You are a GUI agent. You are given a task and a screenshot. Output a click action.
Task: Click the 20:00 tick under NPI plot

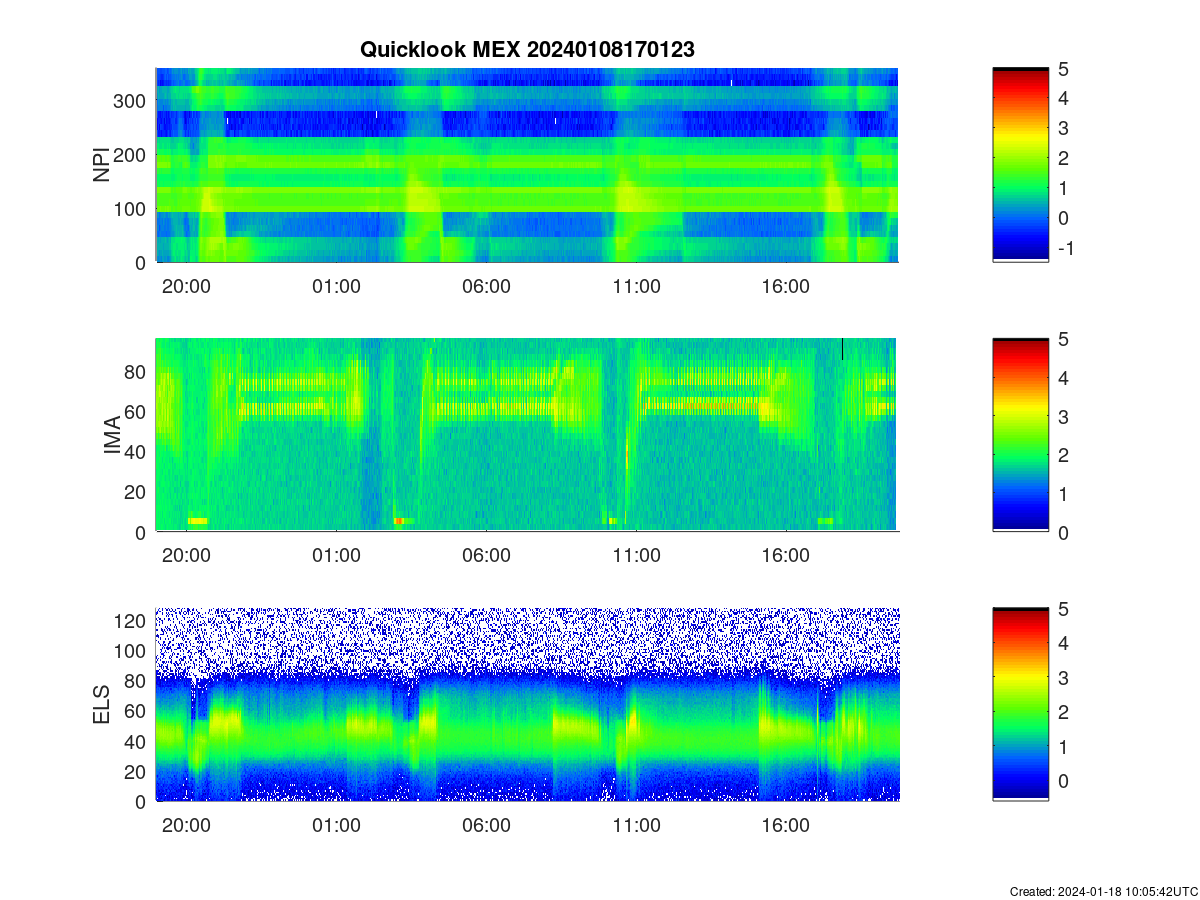[186, 287]
